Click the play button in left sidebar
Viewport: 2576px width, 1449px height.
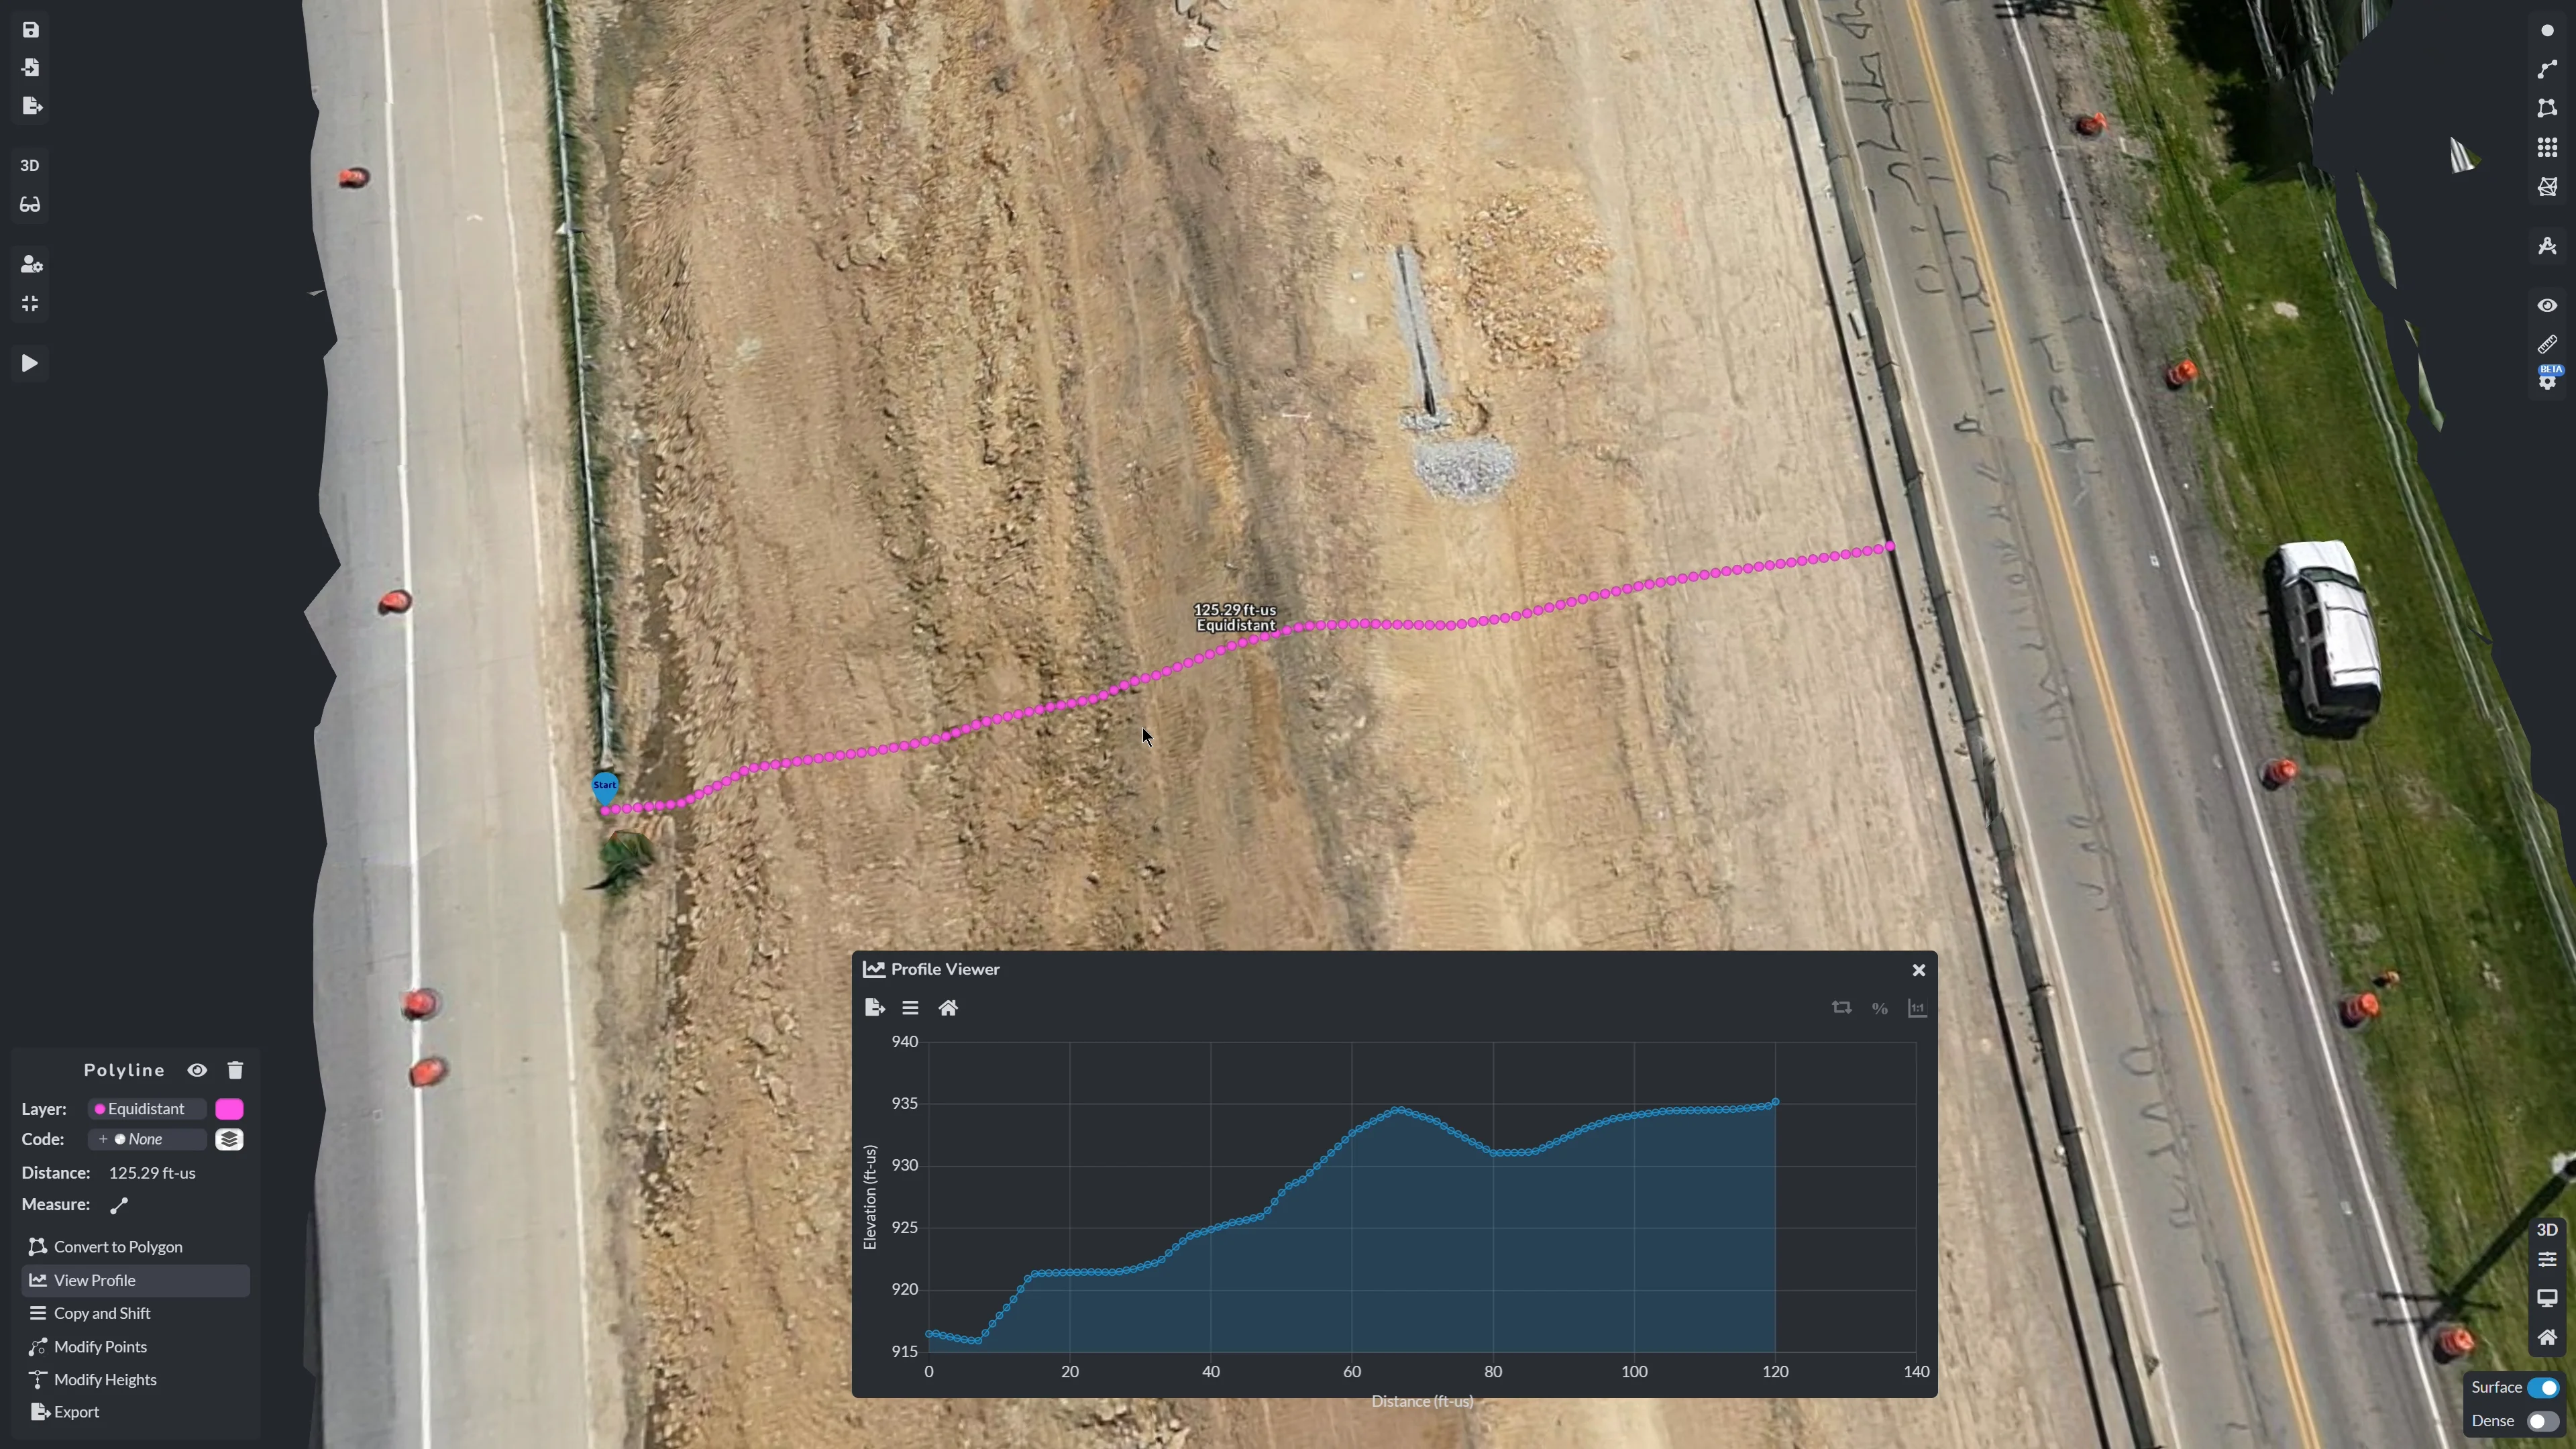click(30, 364)
